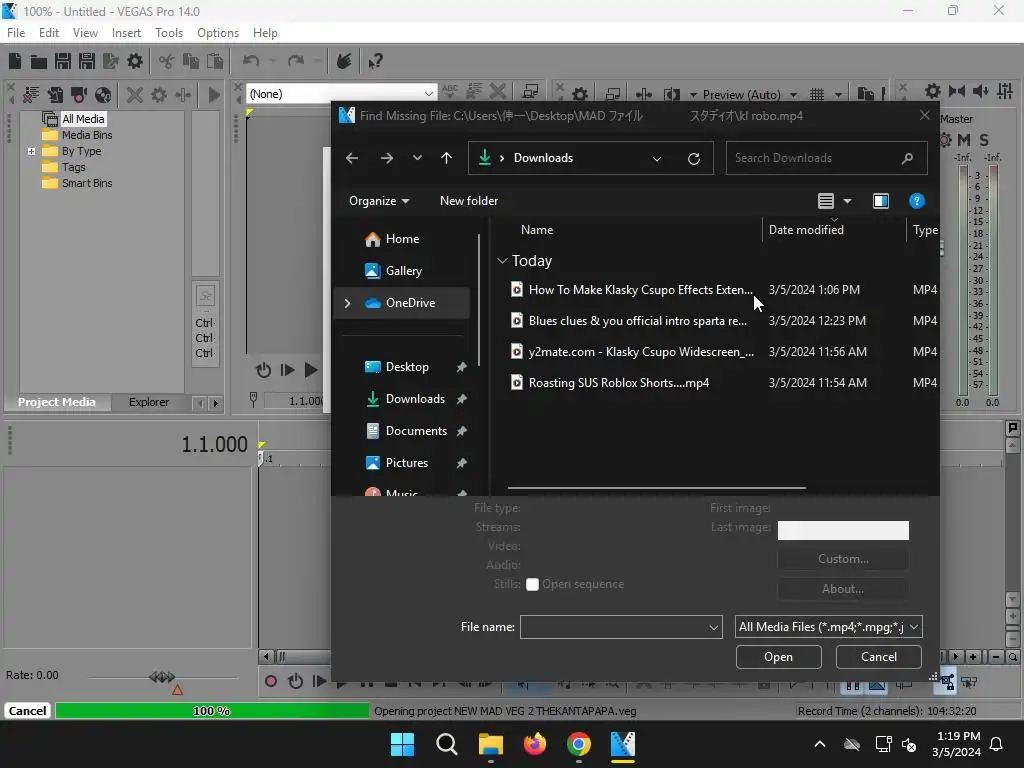Open the Organize dropdown menu
The width and height of the screenshot is (1024, 768).
pos(379,201)
